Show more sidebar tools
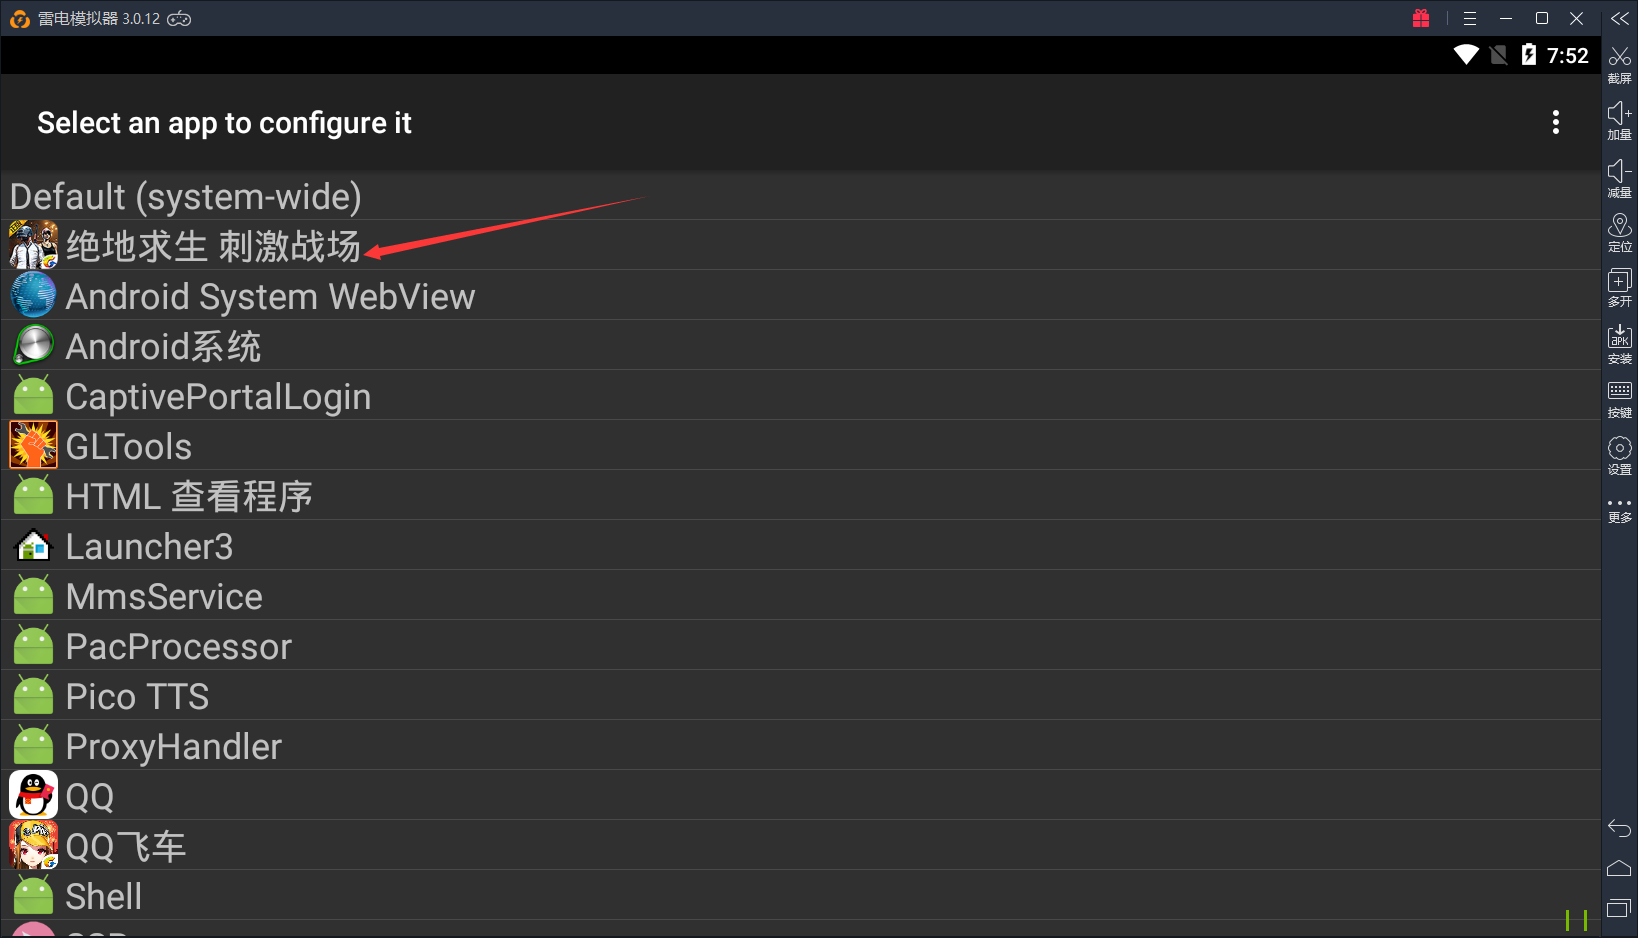This screenshot has width=1638, height=938. 1619,509
